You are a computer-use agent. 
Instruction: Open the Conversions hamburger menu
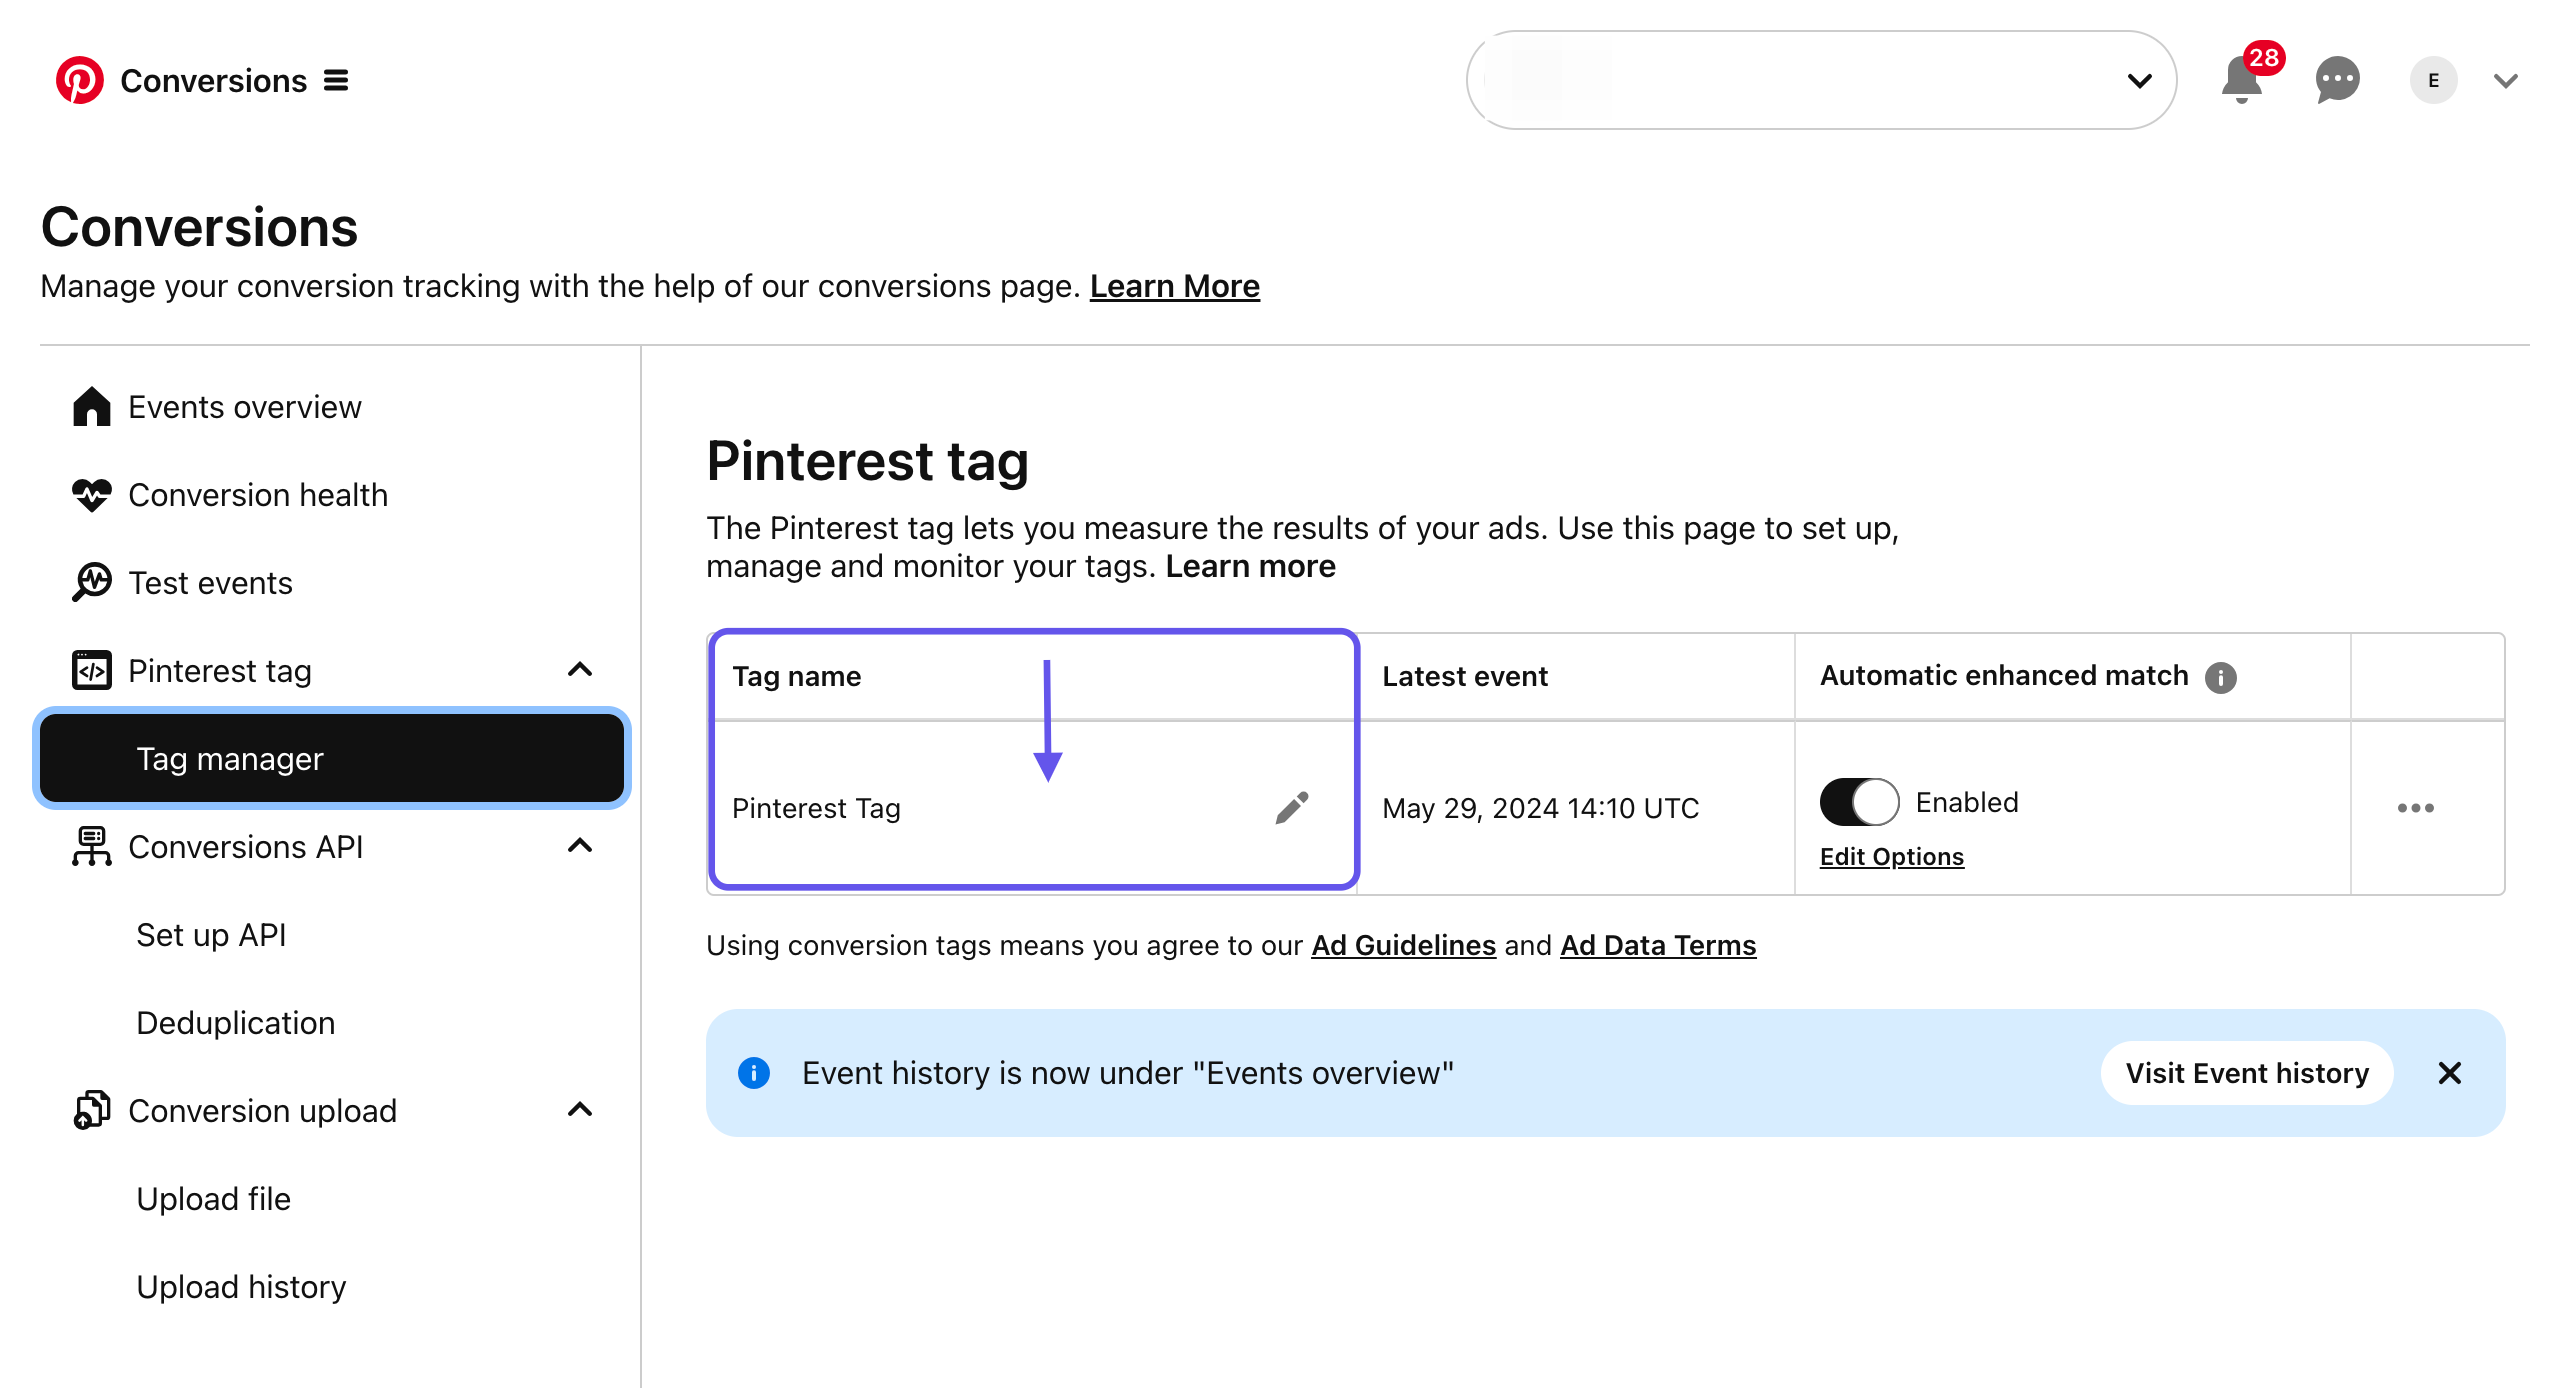pos(336,80)
